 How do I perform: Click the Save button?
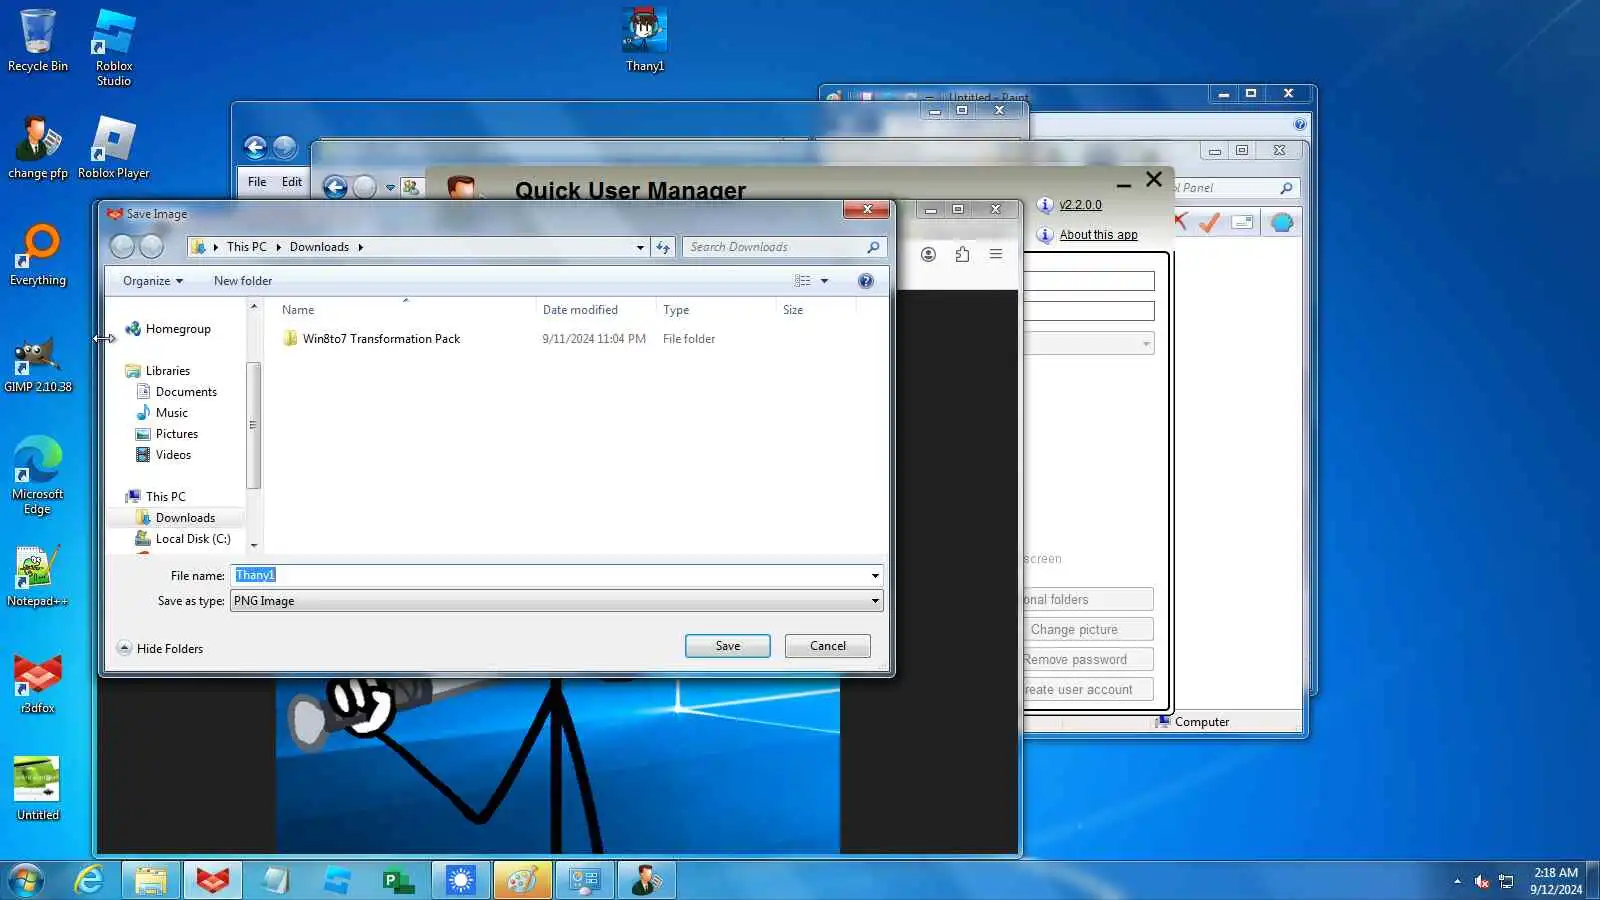coord(728,646)
